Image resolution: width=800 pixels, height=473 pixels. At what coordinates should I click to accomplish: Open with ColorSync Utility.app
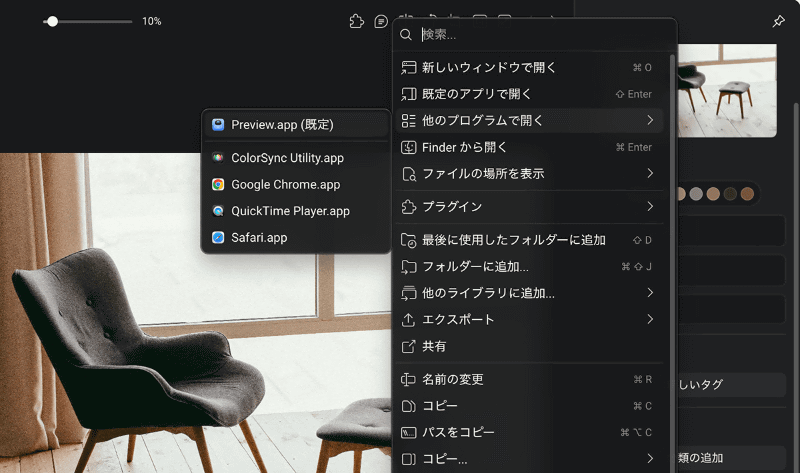[296, 158]
